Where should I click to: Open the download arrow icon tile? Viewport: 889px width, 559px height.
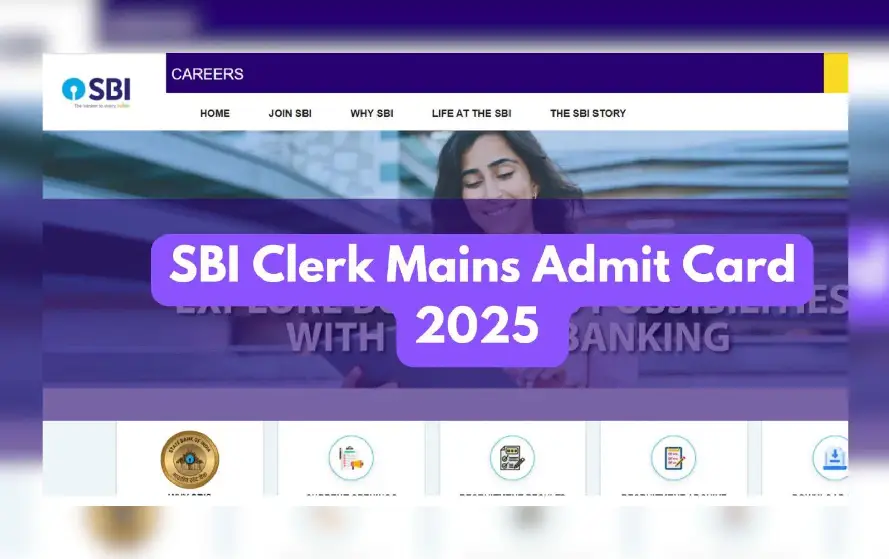[x=831, y=458]
